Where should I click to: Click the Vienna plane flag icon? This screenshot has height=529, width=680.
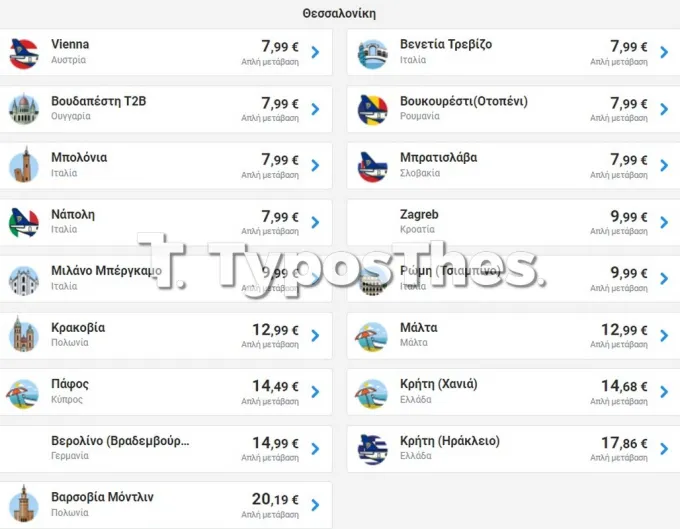(24, 53)
